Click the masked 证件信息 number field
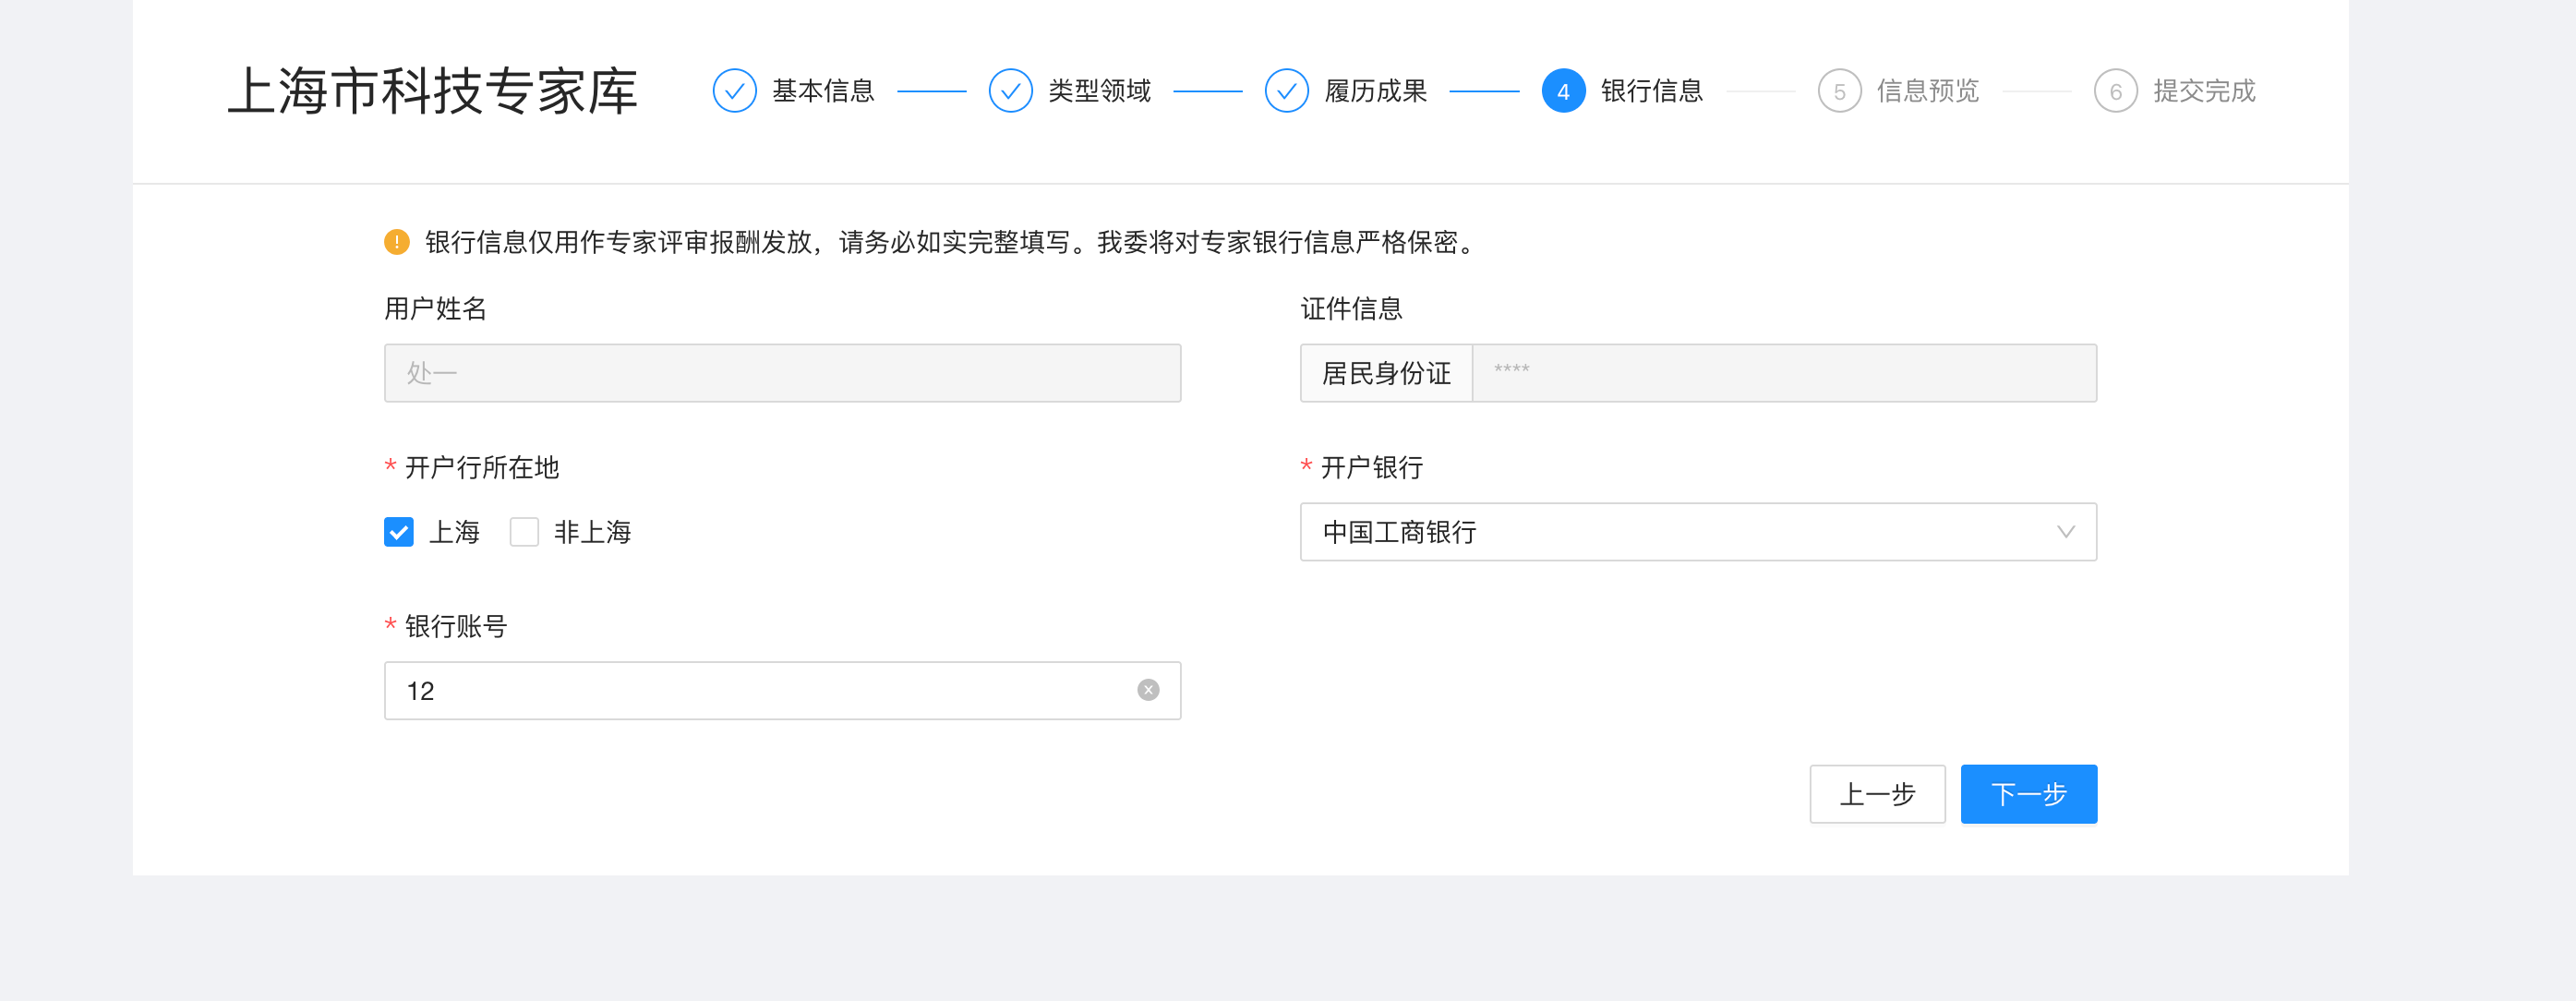This screenshot has width=2576, height=1001. click(x=1783, y=374)
